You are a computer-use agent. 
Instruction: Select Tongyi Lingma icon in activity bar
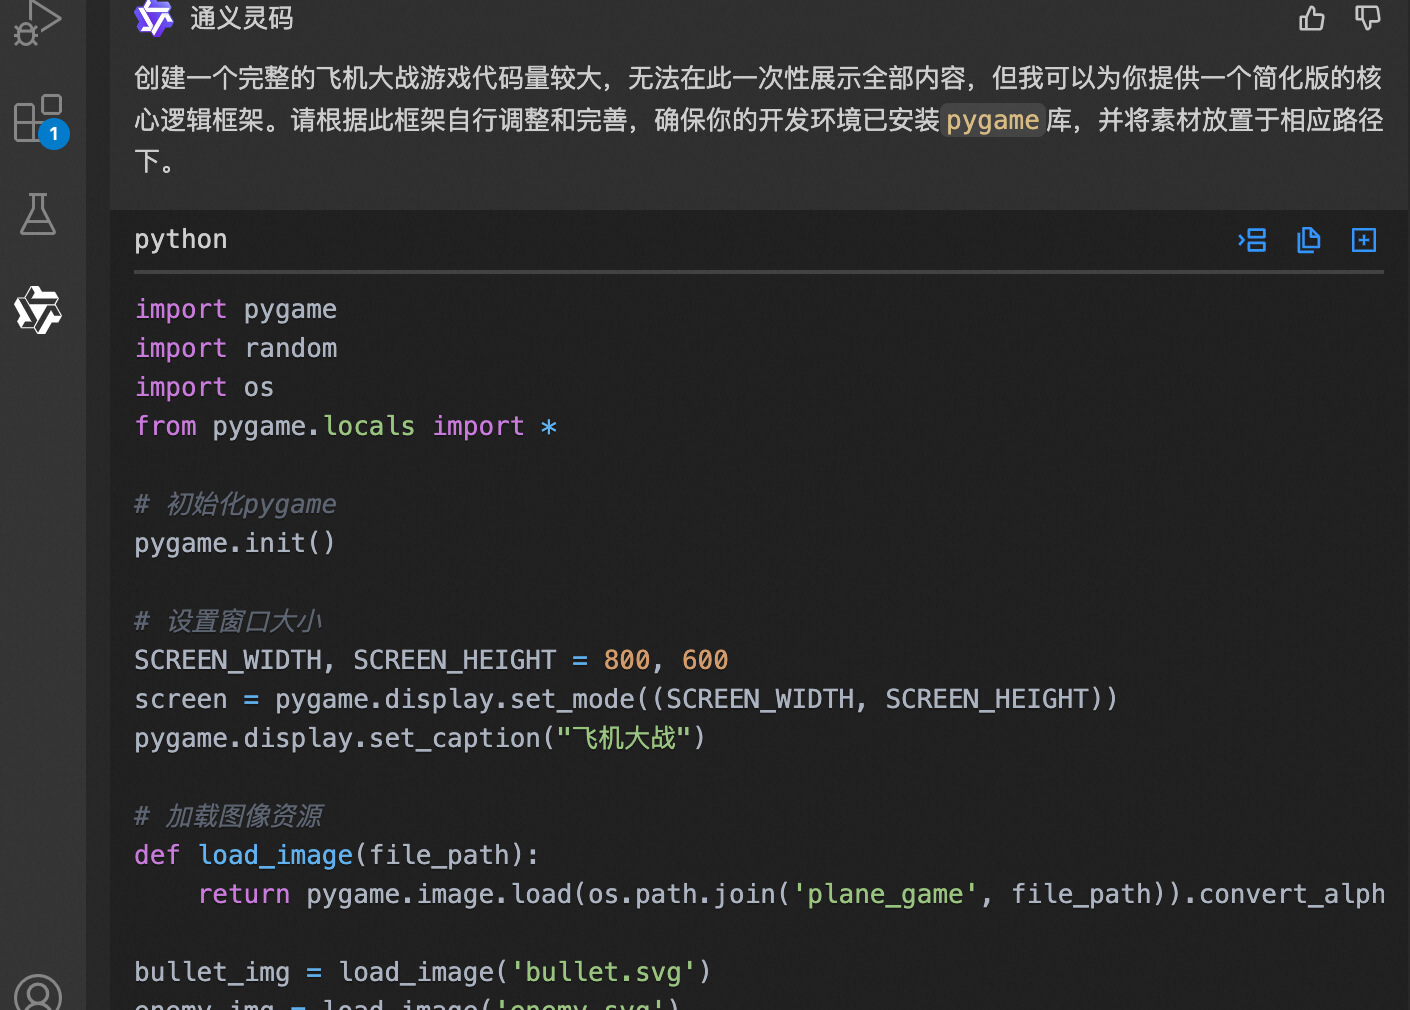click(38, 310)
